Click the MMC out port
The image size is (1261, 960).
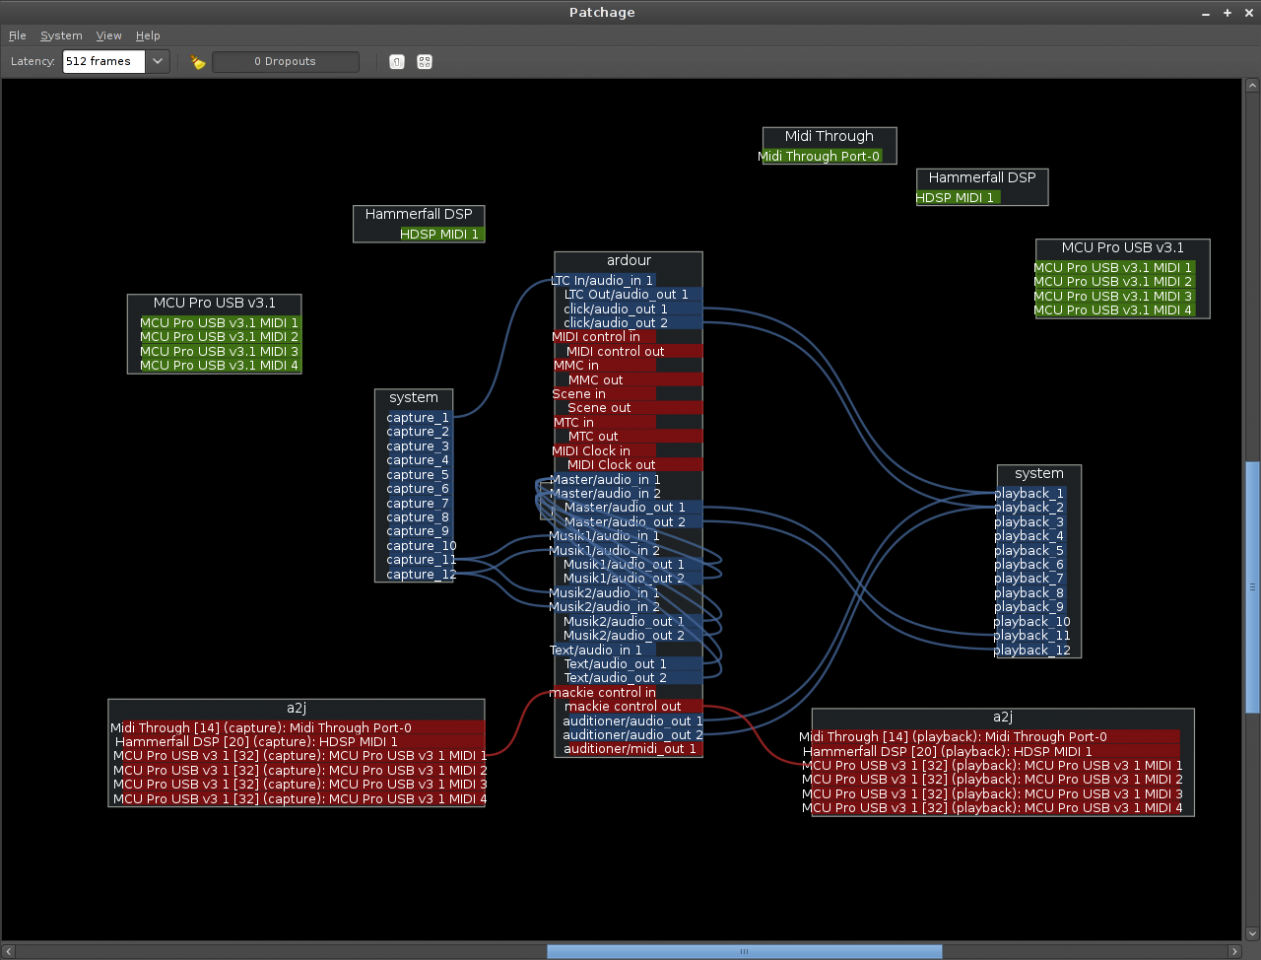(628, 380)
